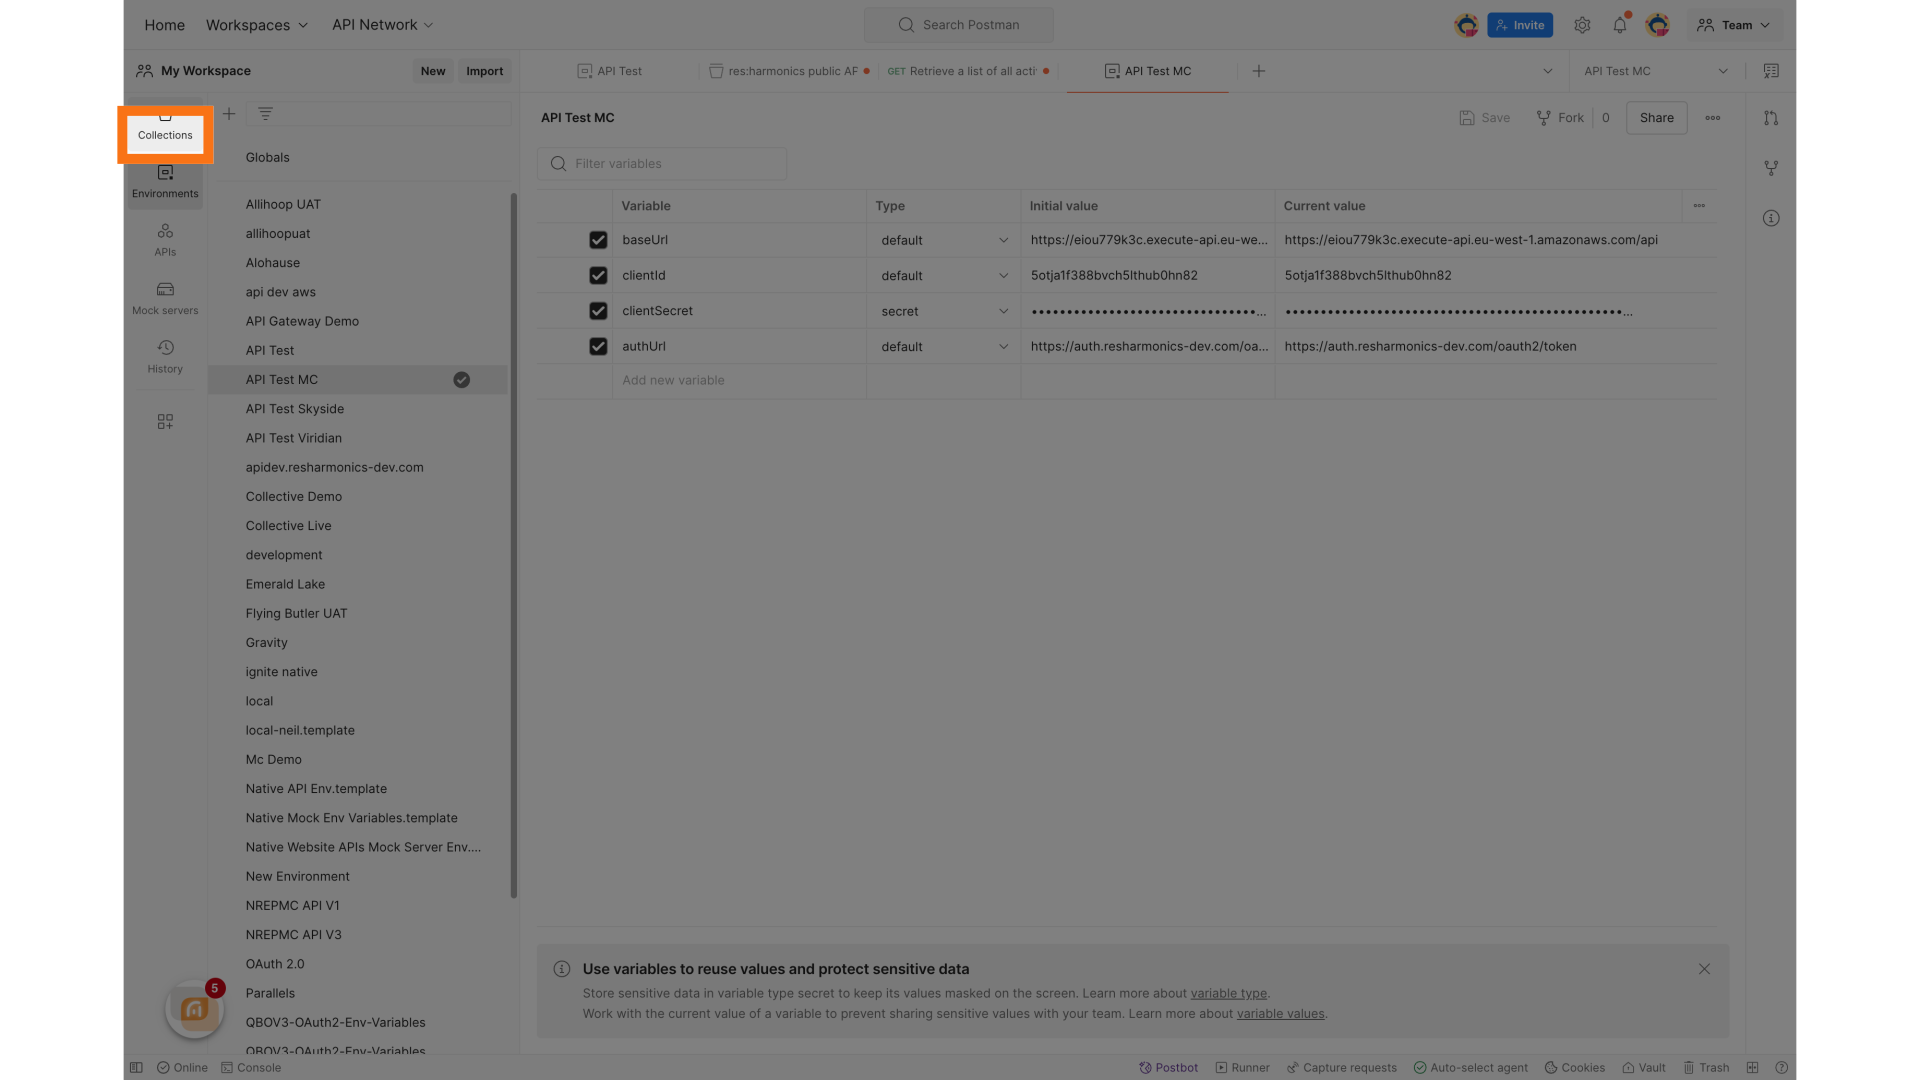This screenshot has width=1920, height=1080.
Task: Expand the API Network menu
Action: (383, 25)
